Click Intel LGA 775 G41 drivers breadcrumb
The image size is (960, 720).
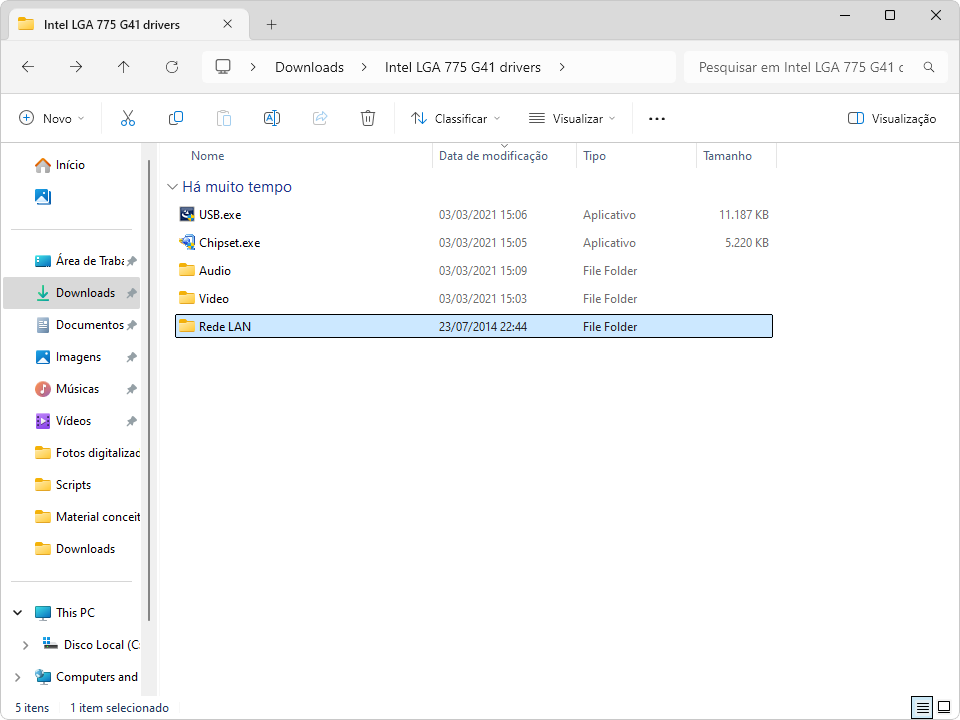coord(463,67)
